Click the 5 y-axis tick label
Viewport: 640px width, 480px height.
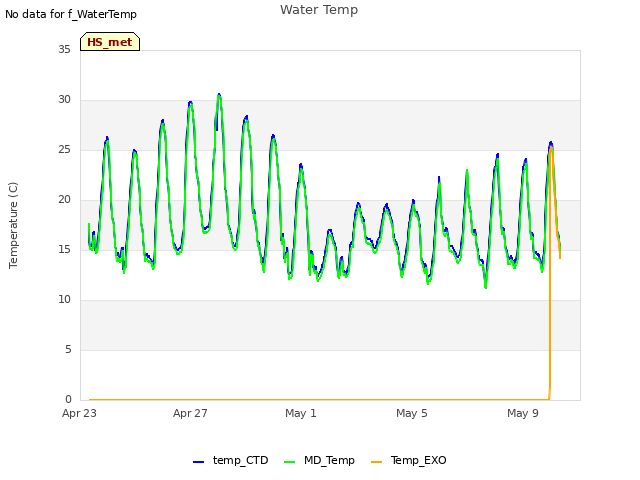pos(68,349)
